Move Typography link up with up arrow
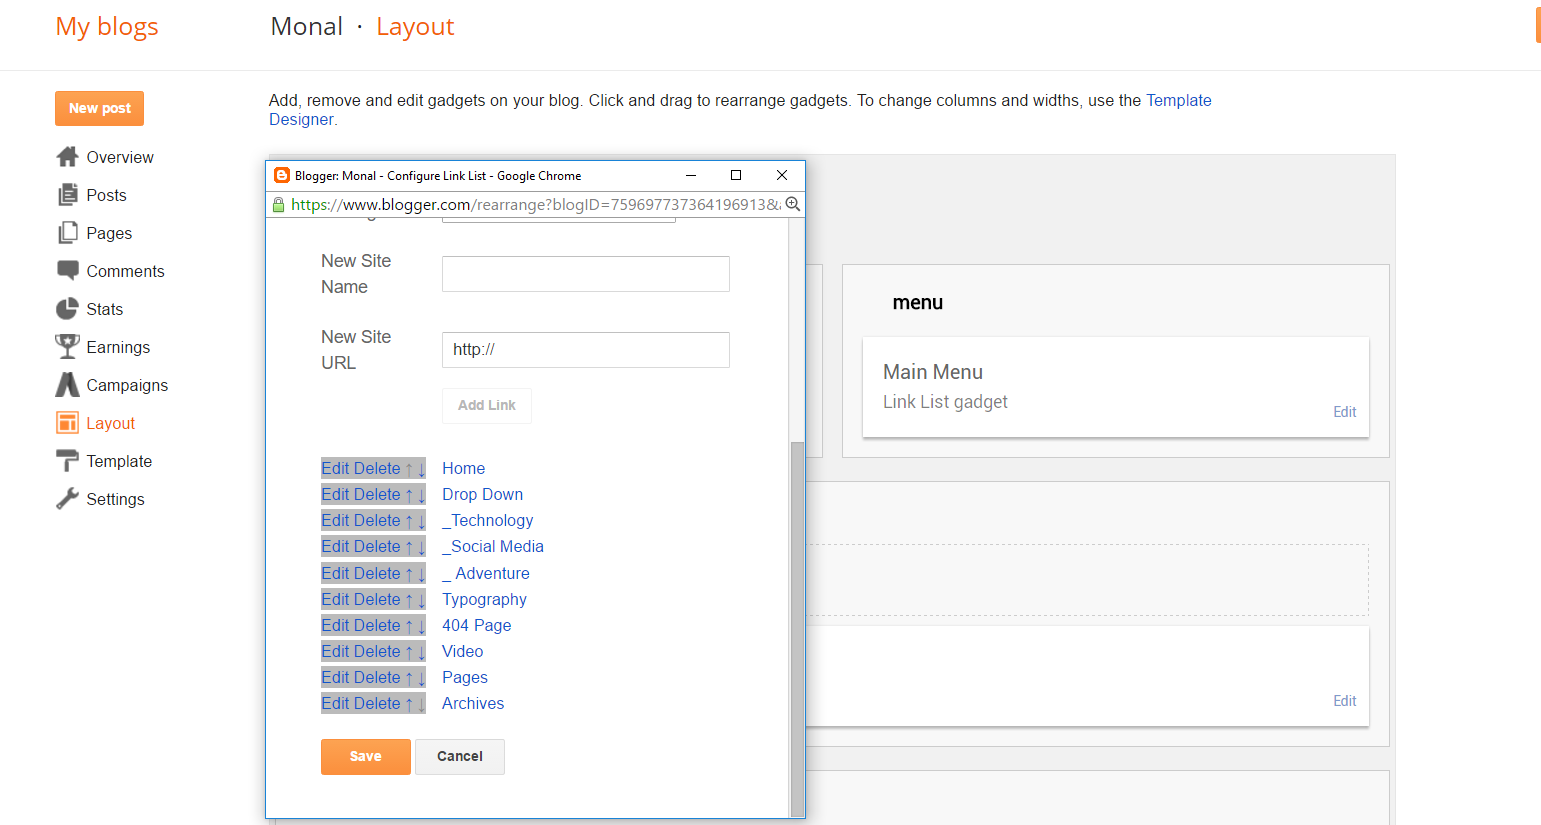This screenshot has width=1541, height=825. click(409, 600)
